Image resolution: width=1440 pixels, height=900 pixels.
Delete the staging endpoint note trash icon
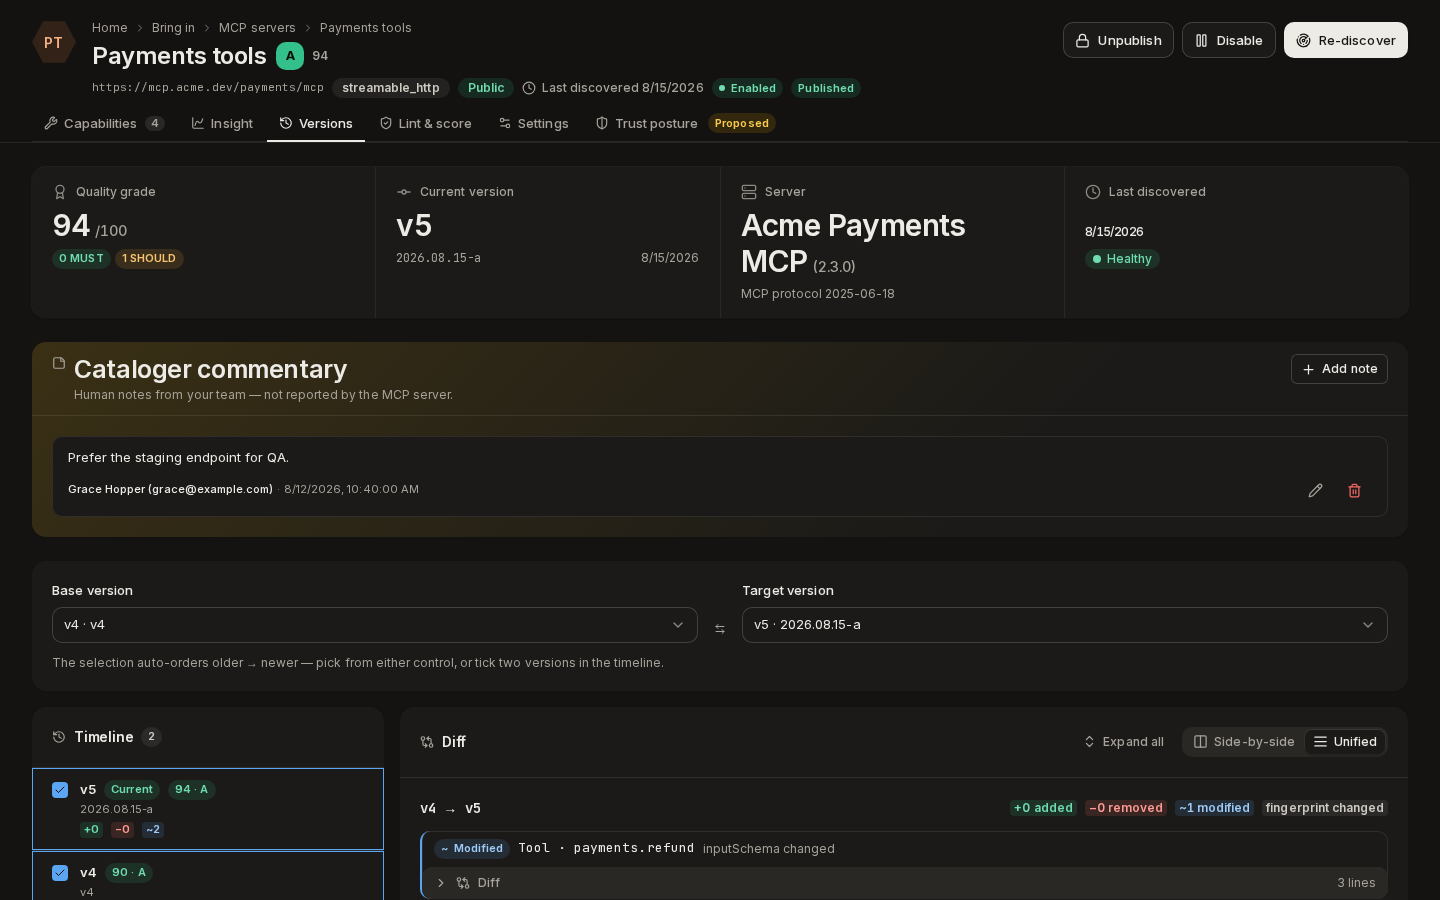[1354, 490]
